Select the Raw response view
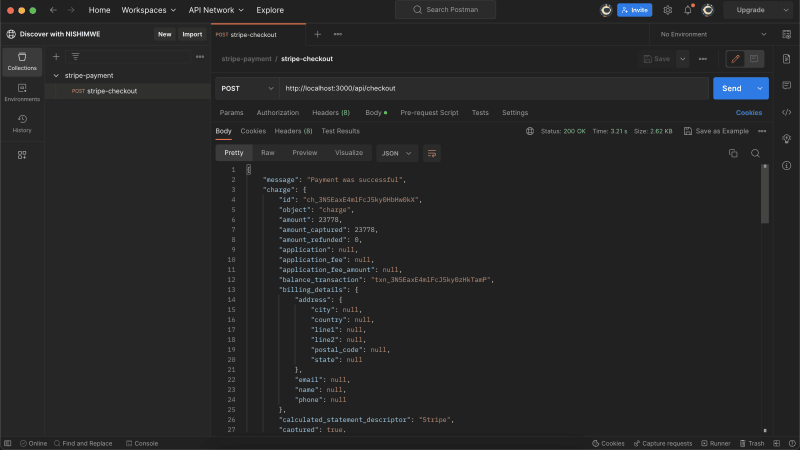 (x=267, y=153)
